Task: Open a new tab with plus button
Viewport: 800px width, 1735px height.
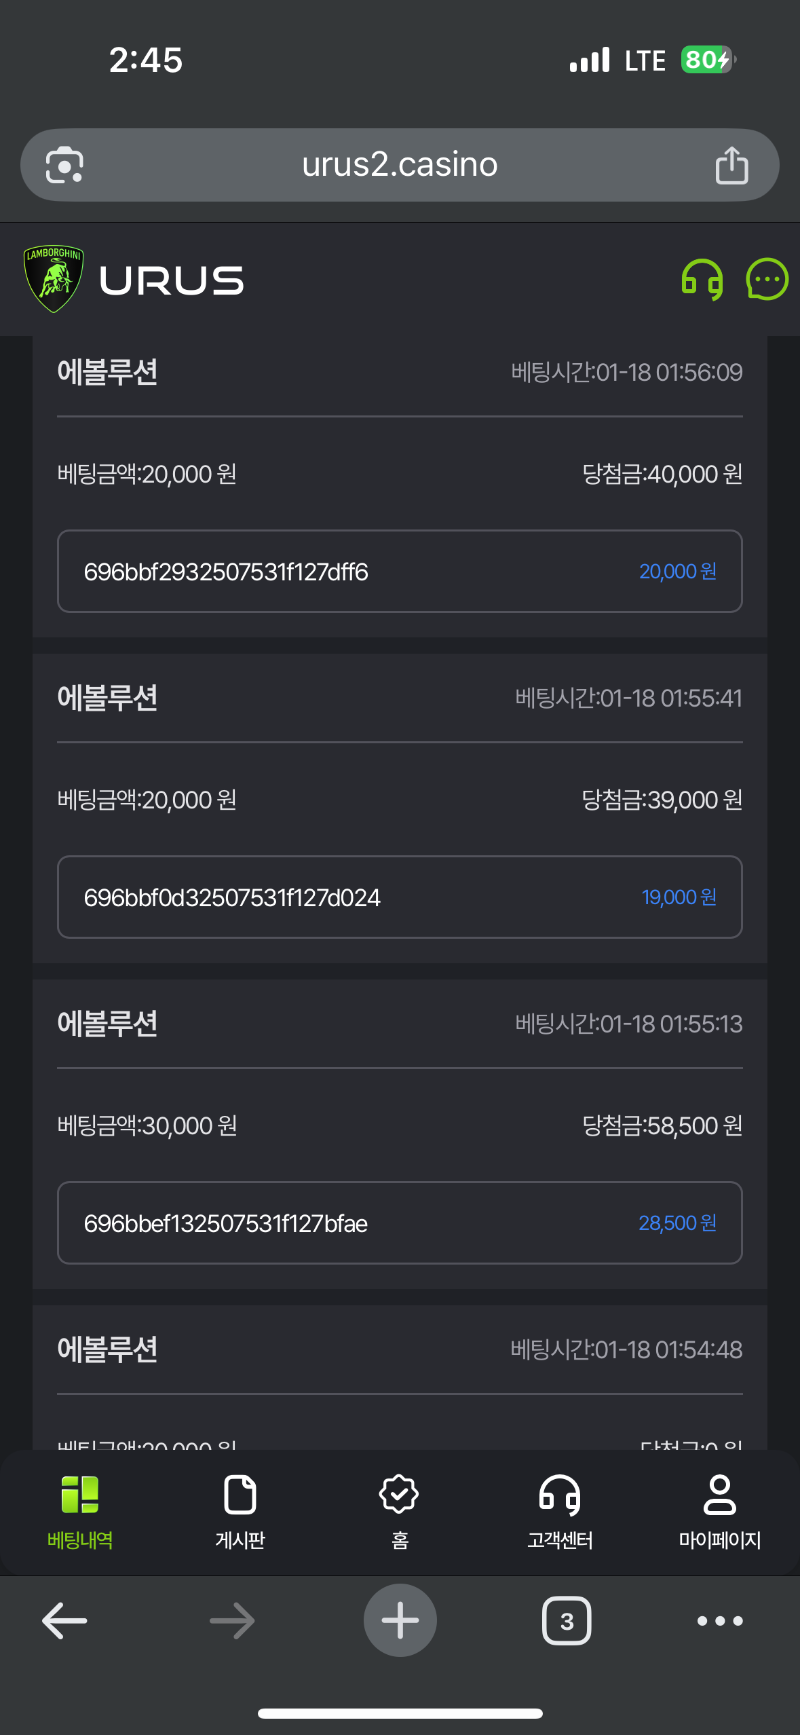Action: click(x=400, y=1620)
